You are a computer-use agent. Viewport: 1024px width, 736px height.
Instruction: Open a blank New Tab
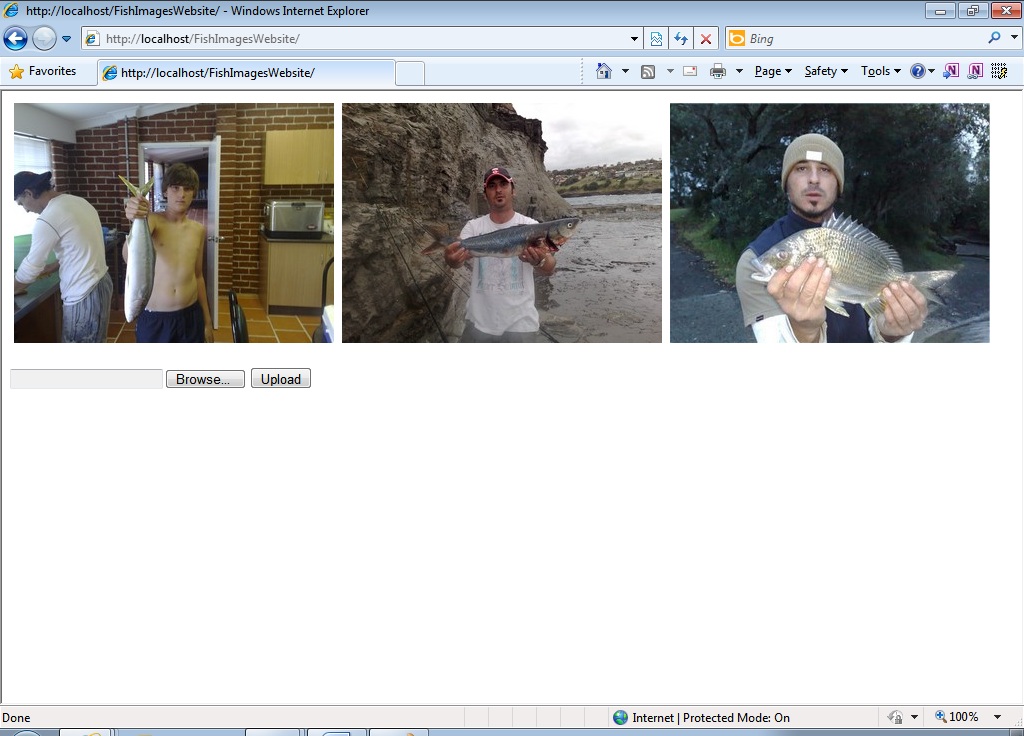click(410, 72)
